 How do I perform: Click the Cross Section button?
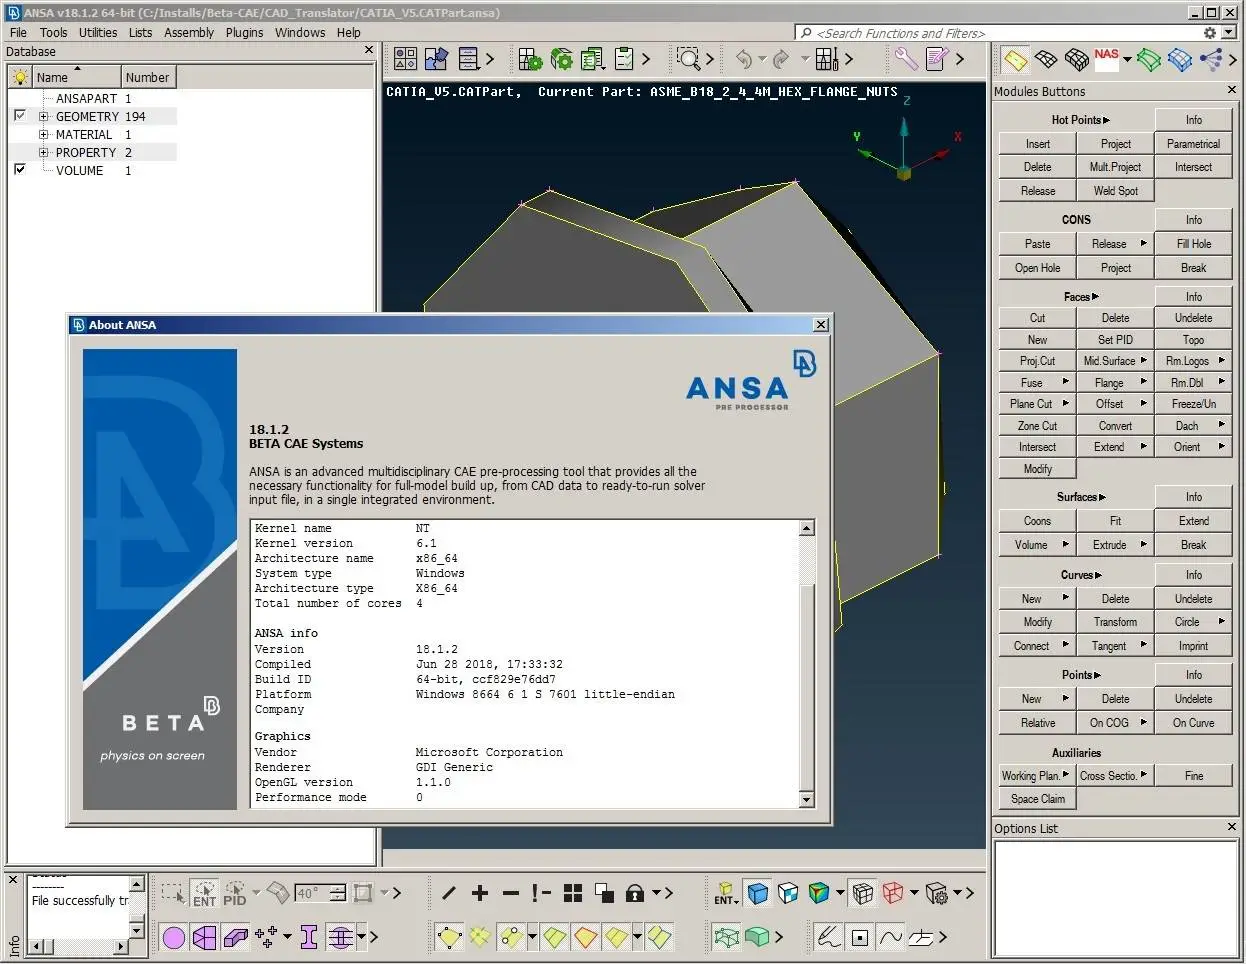tap(1115, 776)
